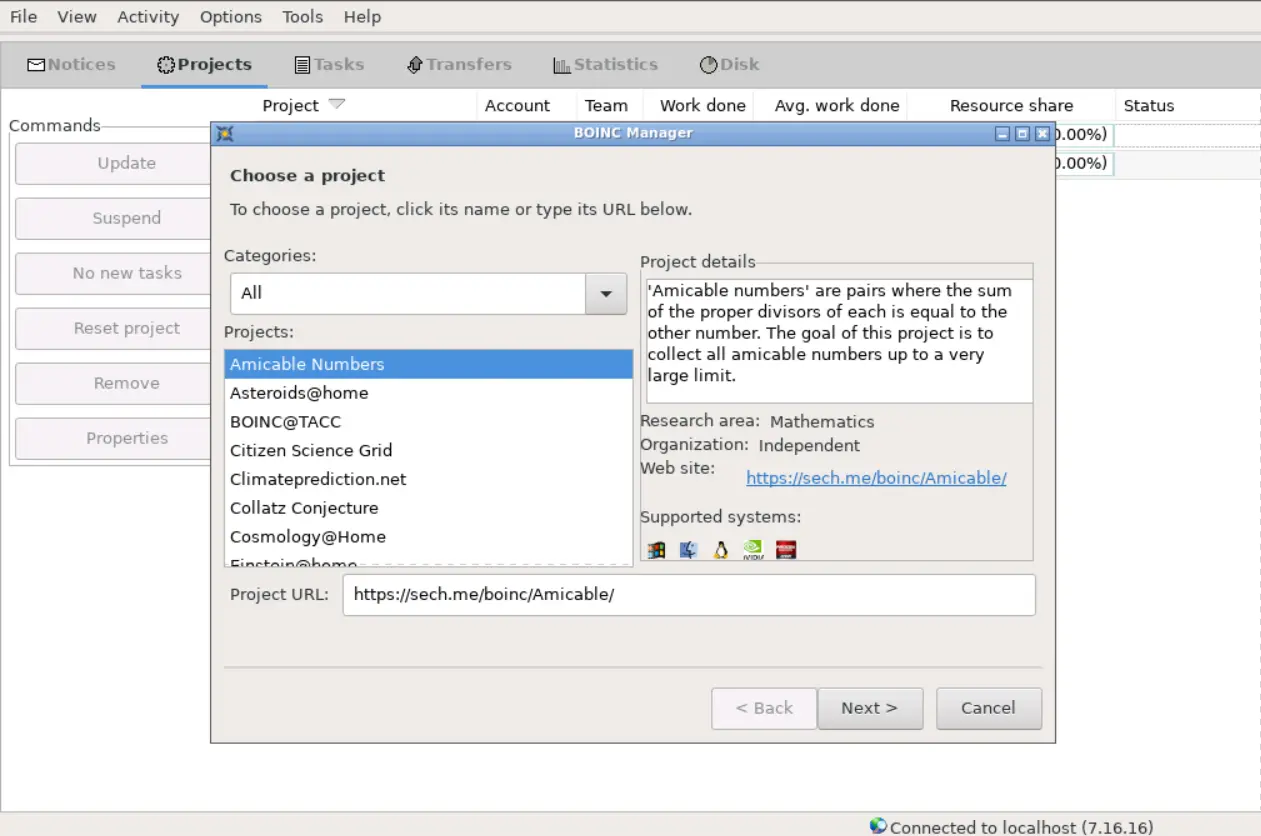Click the NVIDIA GPU icon

(x=753, y=549)
